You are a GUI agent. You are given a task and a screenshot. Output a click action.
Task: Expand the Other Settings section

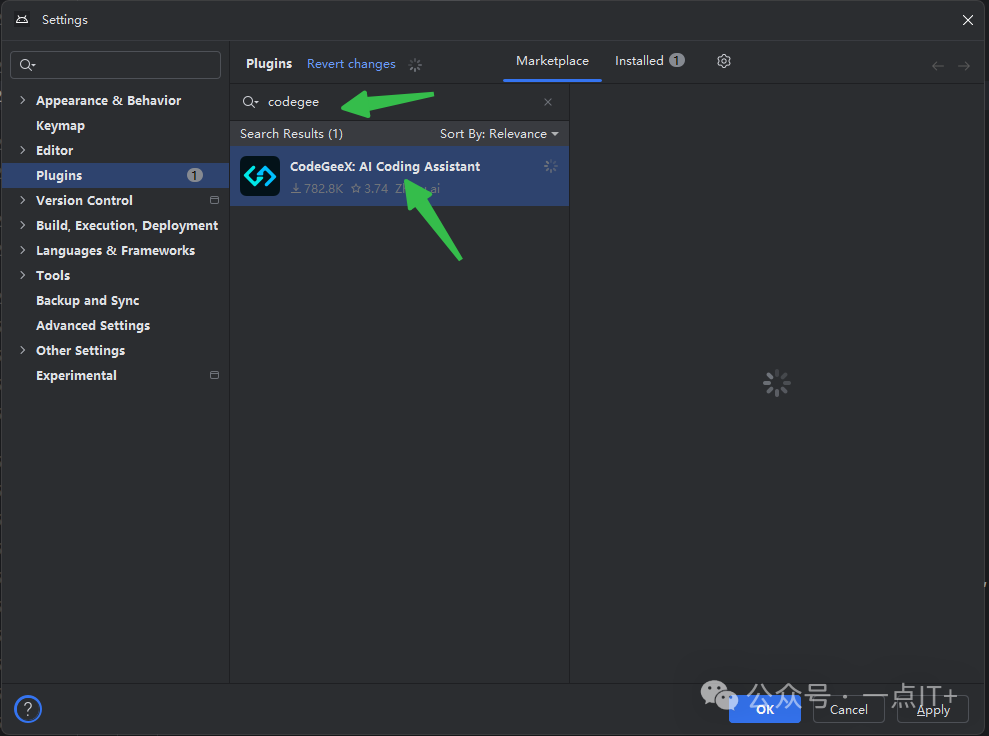23,350
